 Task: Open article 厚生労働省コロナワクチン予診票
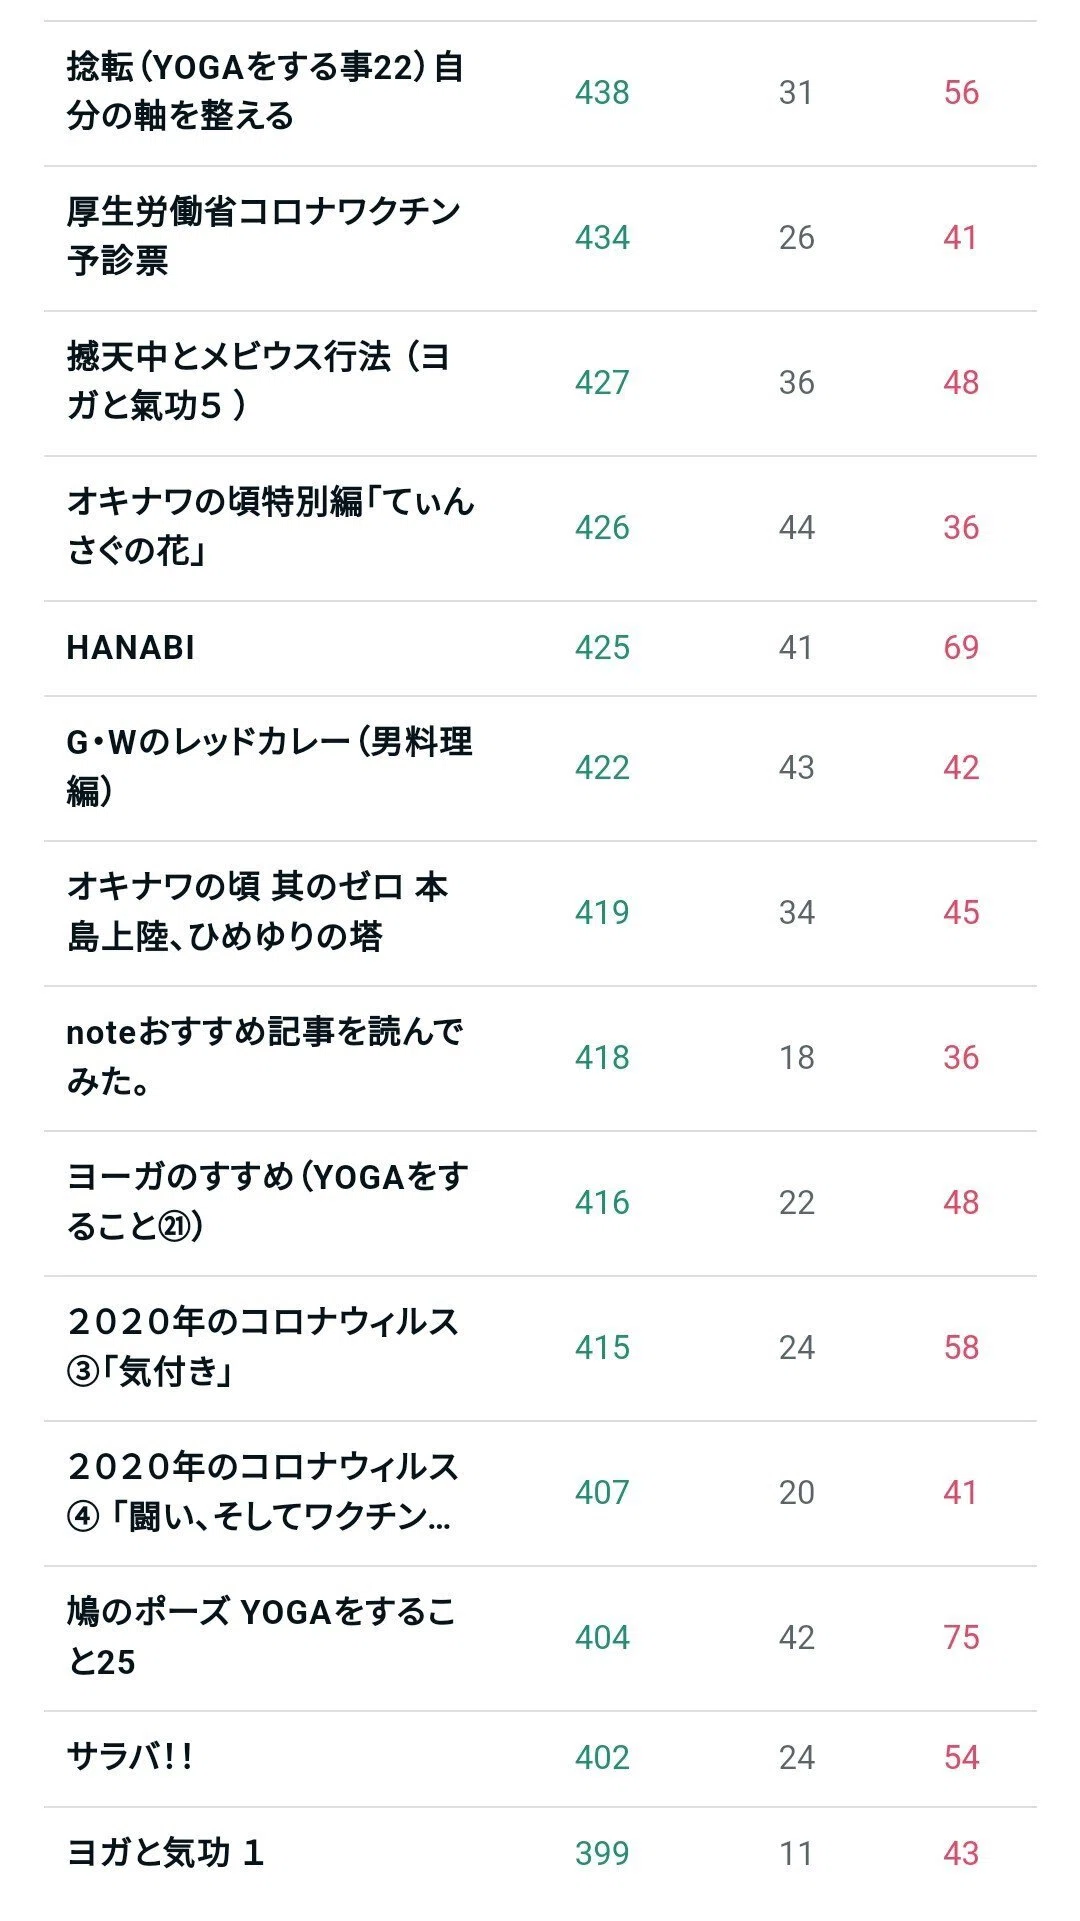[263, 237]
